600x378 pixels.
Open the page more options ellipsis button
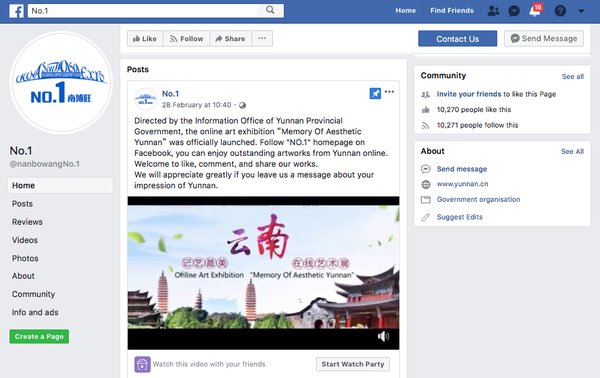(x=262, y=39)
